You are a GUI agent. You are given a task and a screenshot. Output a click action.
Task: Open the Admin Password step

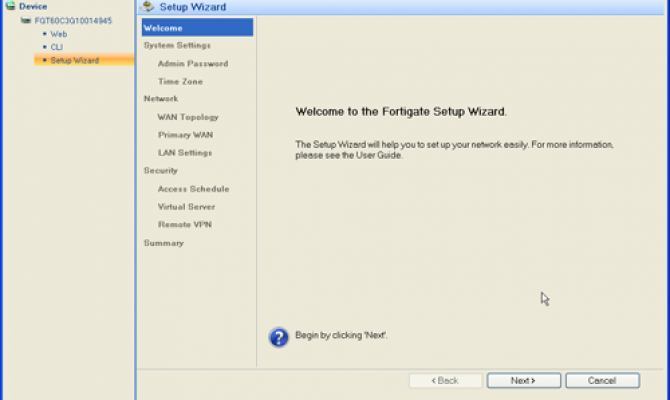tap(193, 64)
